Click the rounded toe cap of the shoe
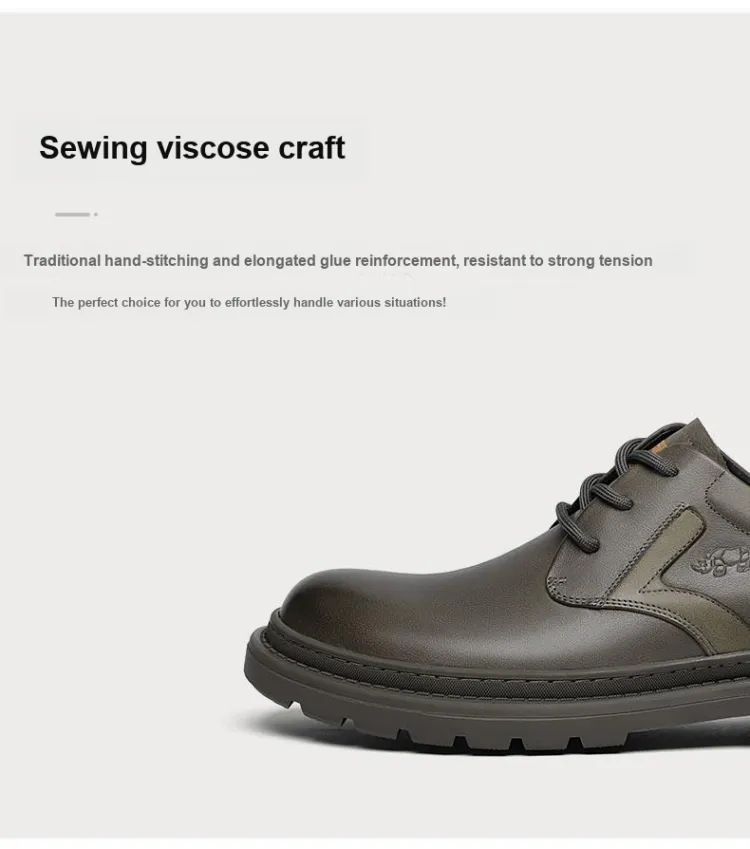 pos(347,601)
